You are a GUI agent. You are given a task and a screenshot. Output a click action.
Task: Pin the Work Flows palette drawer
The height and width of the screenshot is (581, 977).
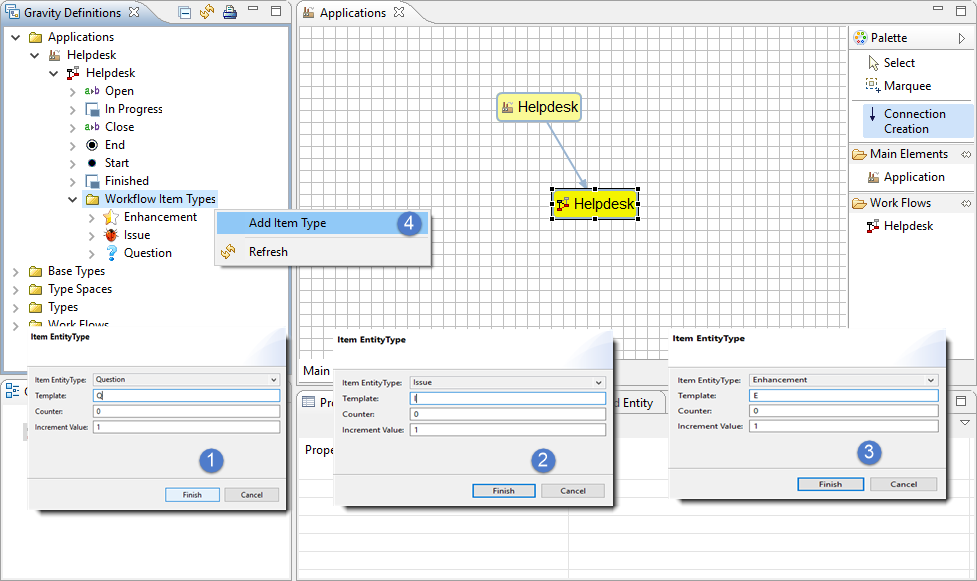coord(966,203)
